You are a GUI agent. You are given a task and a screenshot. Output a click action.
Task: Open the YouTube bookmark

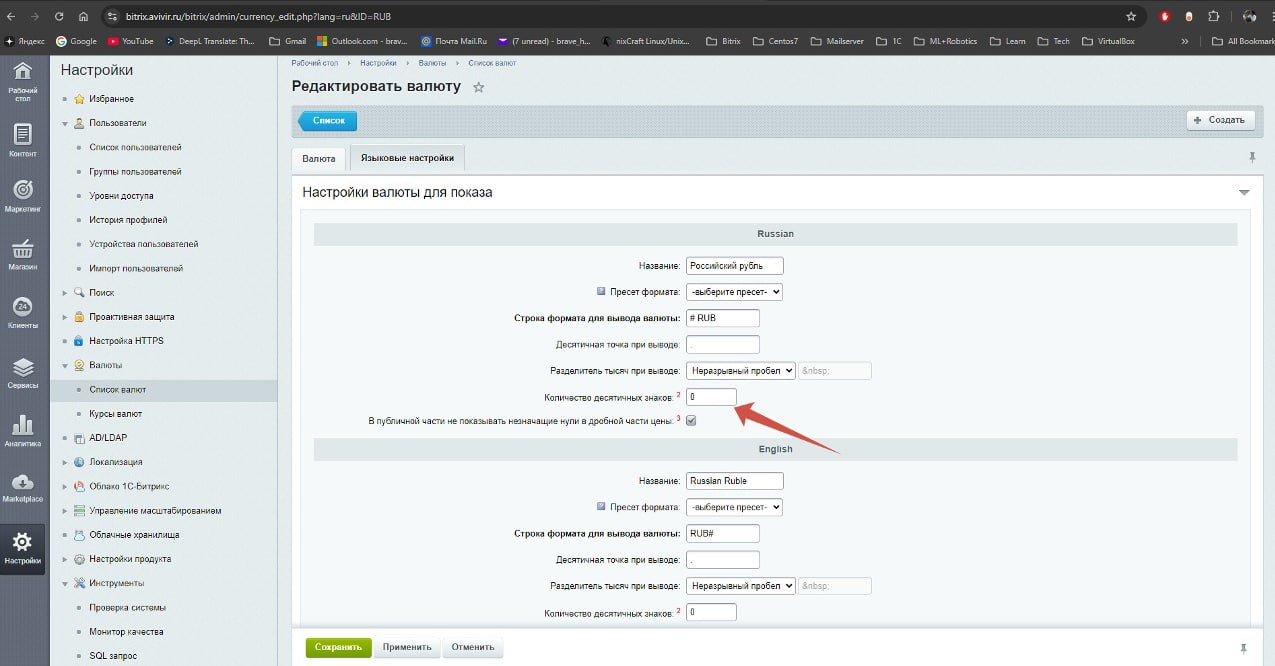130,41
